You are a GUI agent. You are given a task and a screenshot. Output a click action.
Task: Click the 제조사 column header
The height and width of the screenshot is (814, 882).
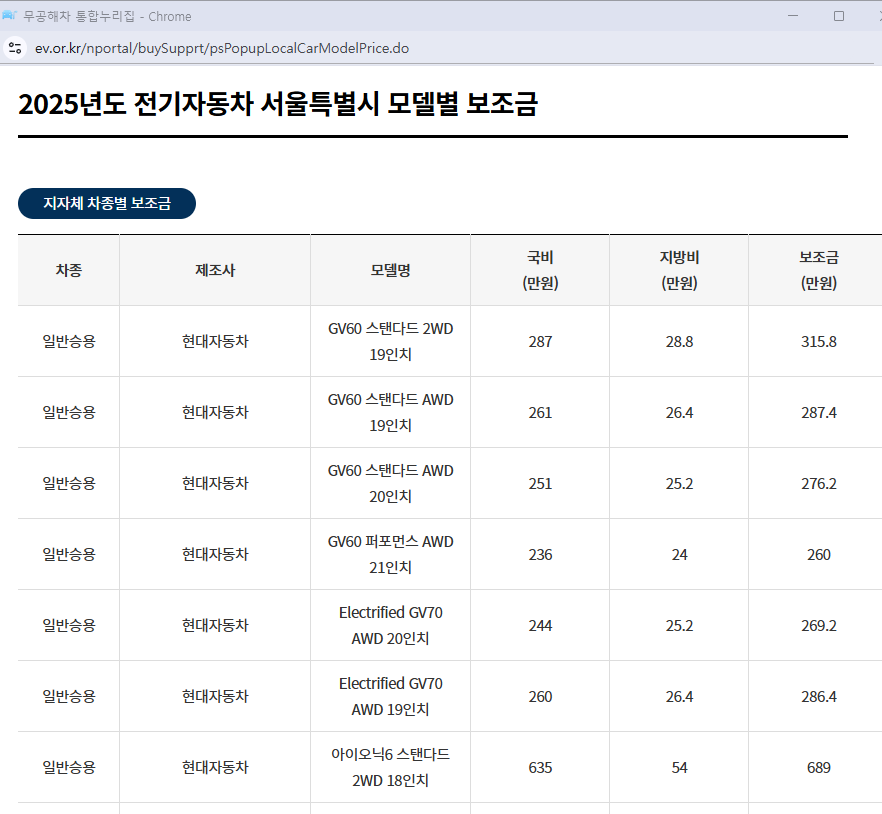(x=214, y=269)
